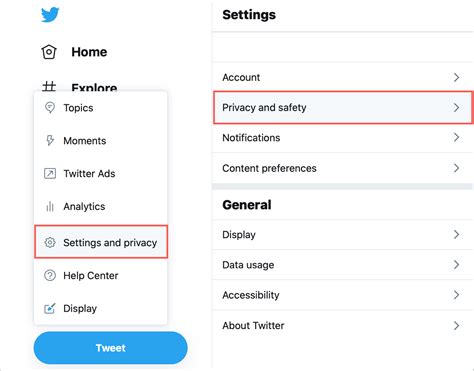The width and height of the screenshot is (474, 371).
Task: Open Privacy and safety chevron arrow
Action: (x=456, y=107)
